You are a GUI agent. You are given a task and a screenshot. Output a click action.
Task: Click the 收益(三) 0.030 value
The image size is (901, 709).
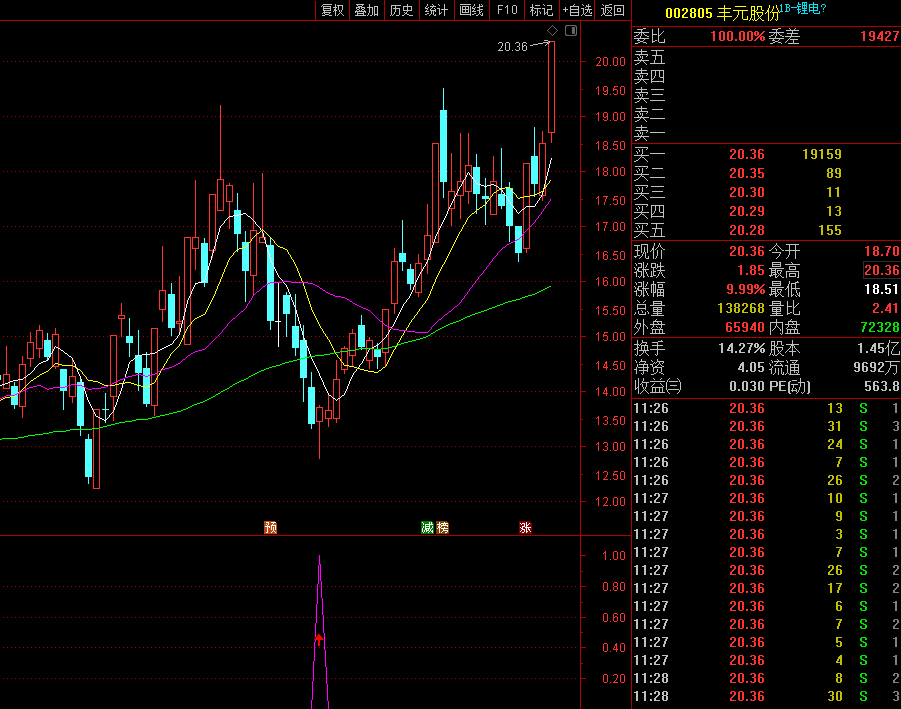747,387
